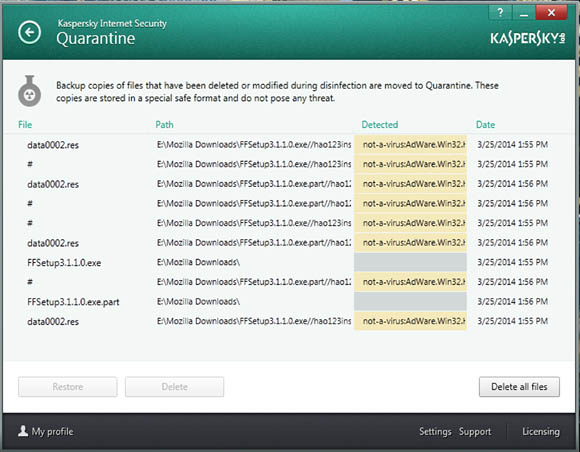This screenshot has width=580, height=452.
Task: Sort quarantine entries by Path header
Action: [x=164, y=125]
